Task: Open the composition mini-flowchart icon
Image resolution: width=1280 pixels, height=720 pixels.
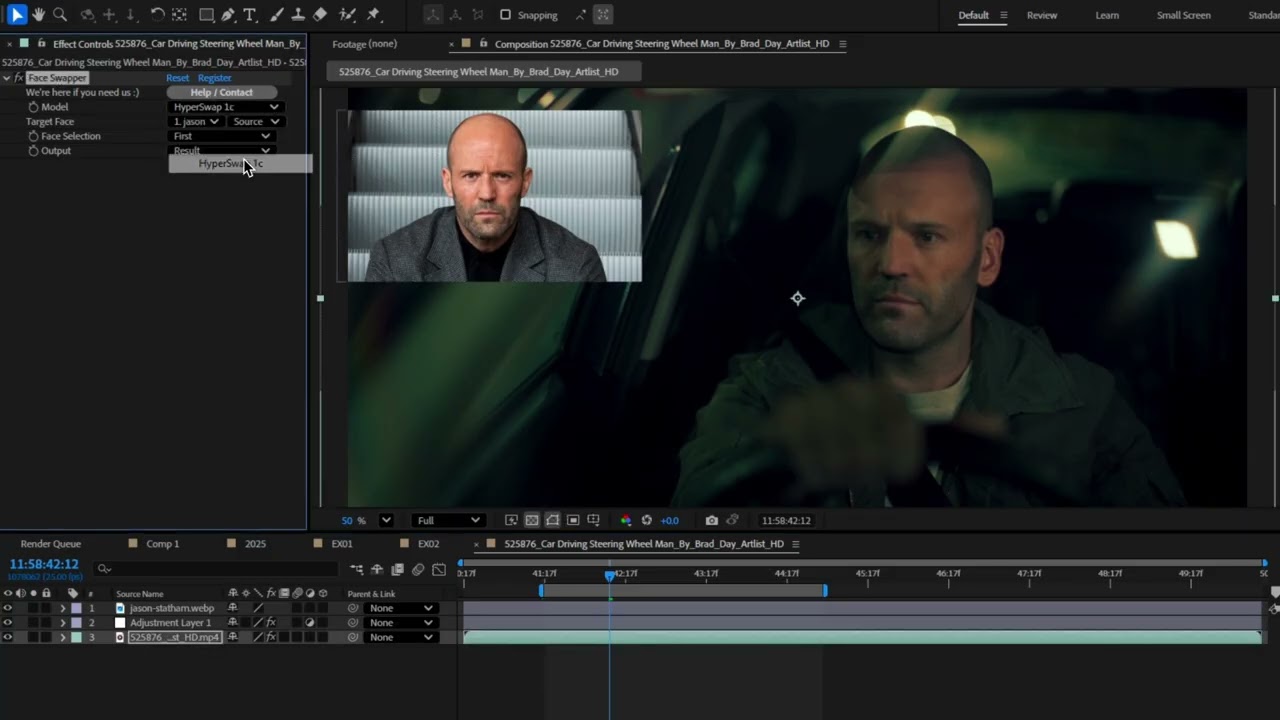Action: click(357, 570)
